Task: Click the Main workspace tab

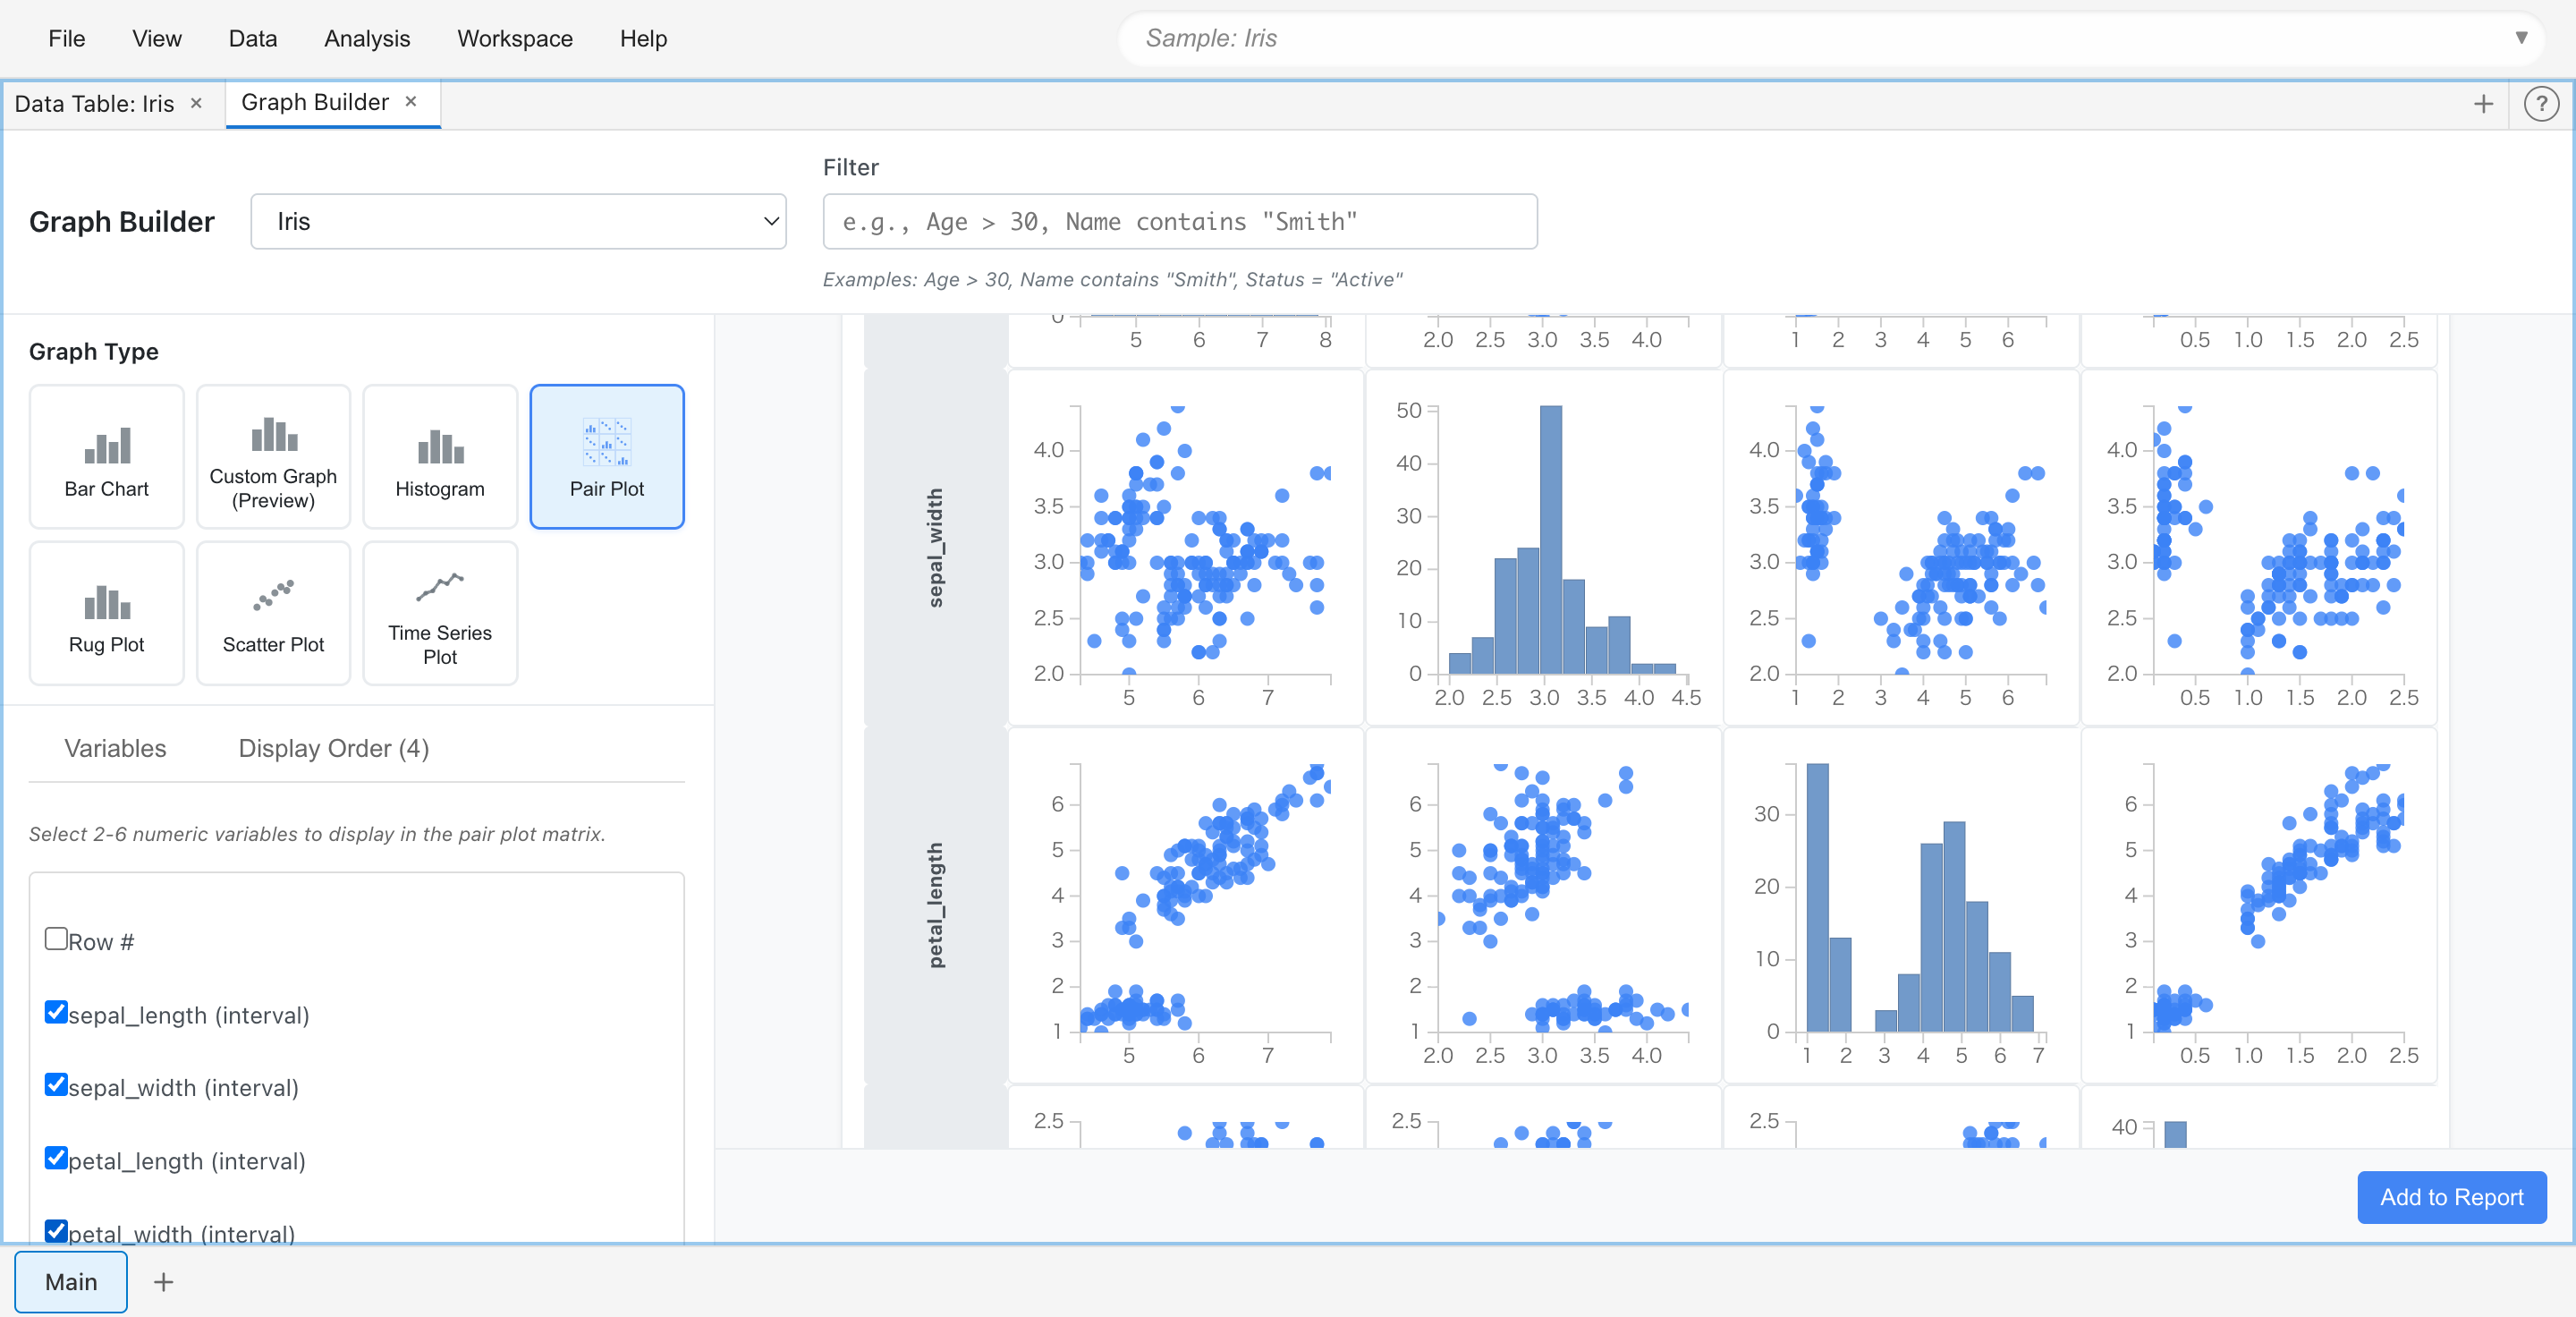Action: pos(70,1281)
